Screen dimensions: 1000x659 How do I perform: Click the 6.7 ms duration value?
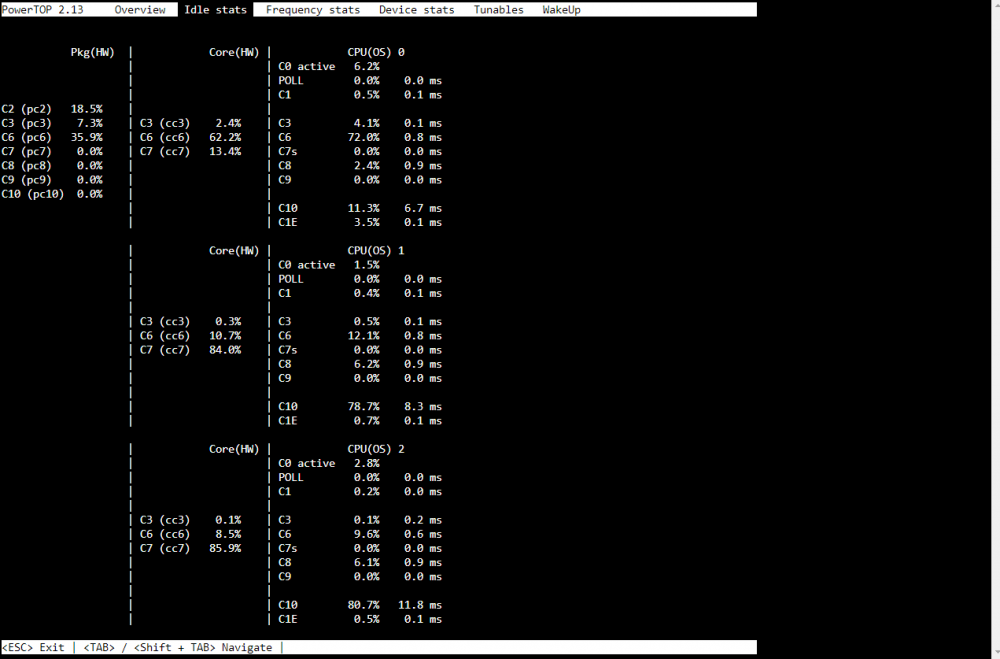click(423, 208)
